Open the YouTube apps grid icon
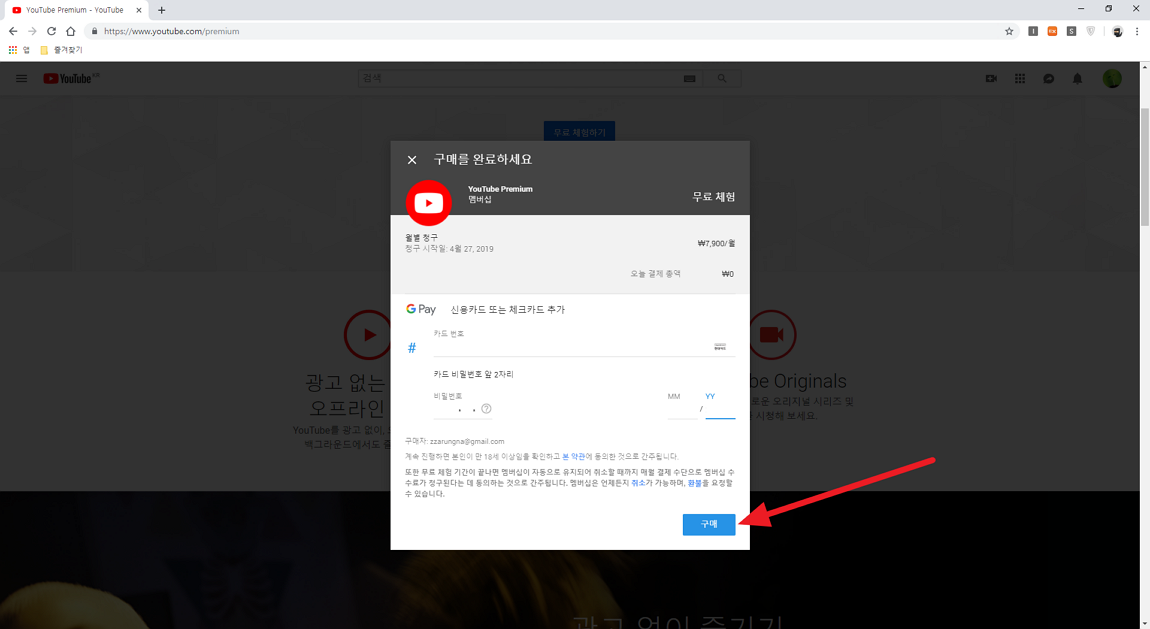The height and width of the screenshot is (629, 1150). [x=1020, y=78]
